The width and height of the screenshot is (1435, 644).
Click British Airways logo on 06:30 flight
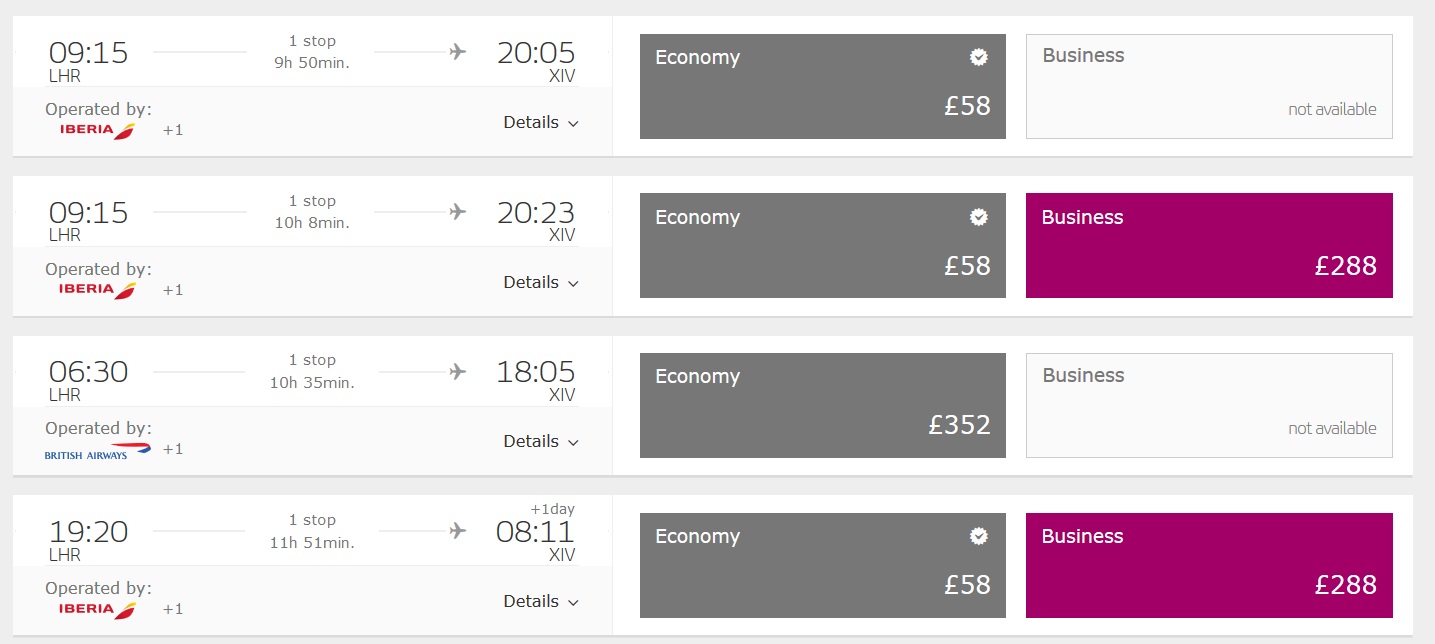(x=97, y=451)
